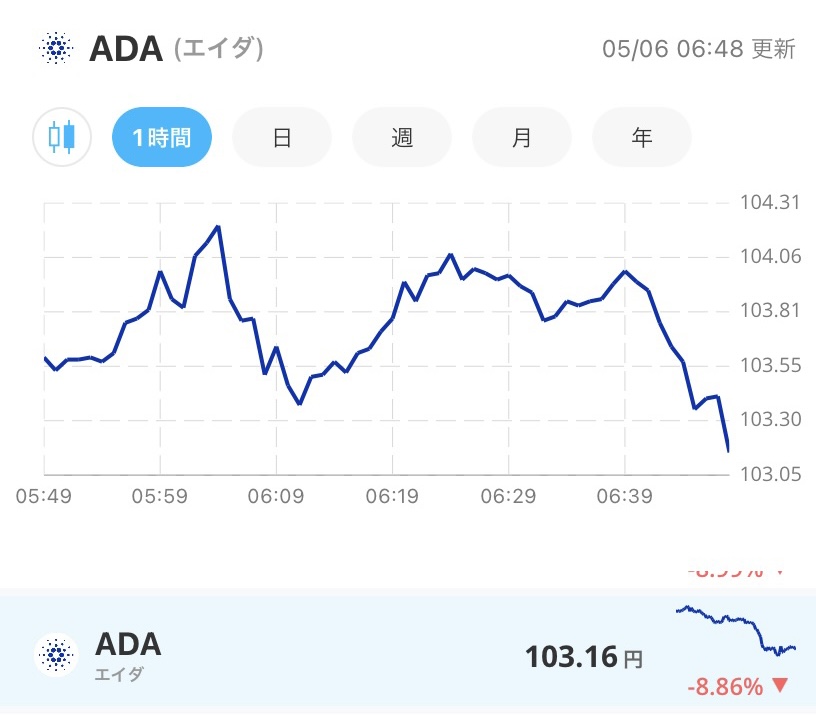Select the 週 timeframe tab
Screen dimensions: 816x716
pos(402,137)
